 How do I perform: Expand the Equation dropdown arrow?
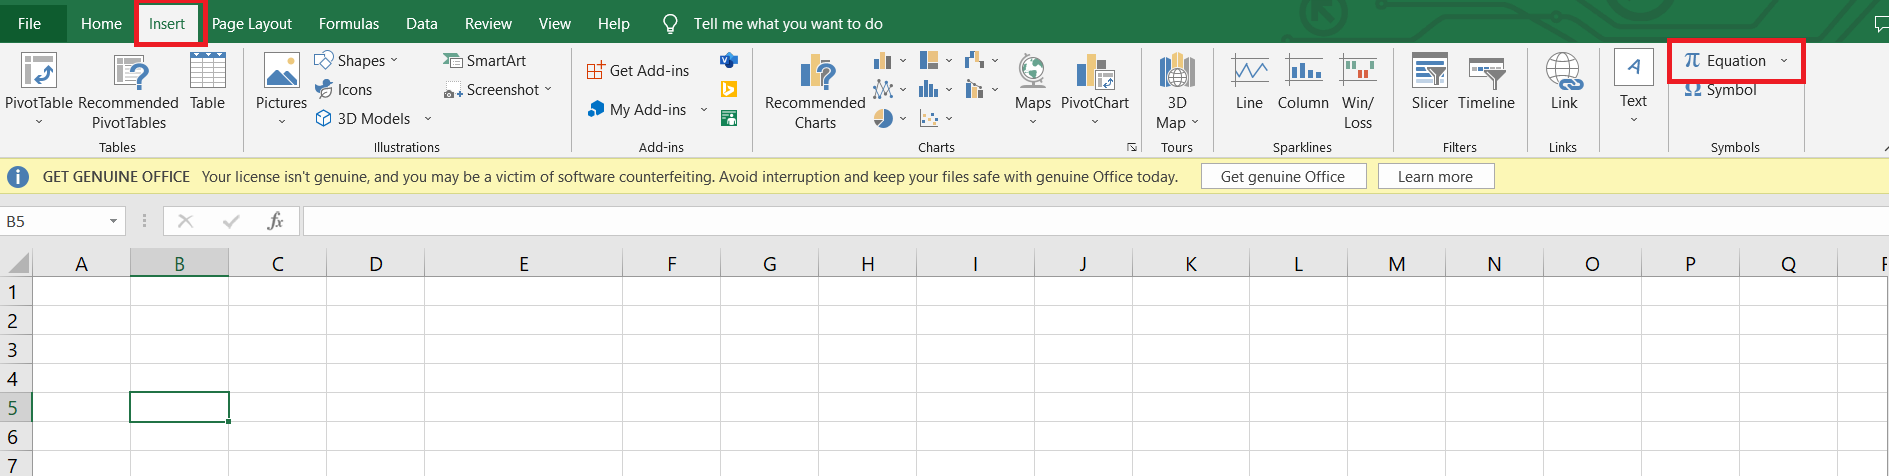(1784, 61)
